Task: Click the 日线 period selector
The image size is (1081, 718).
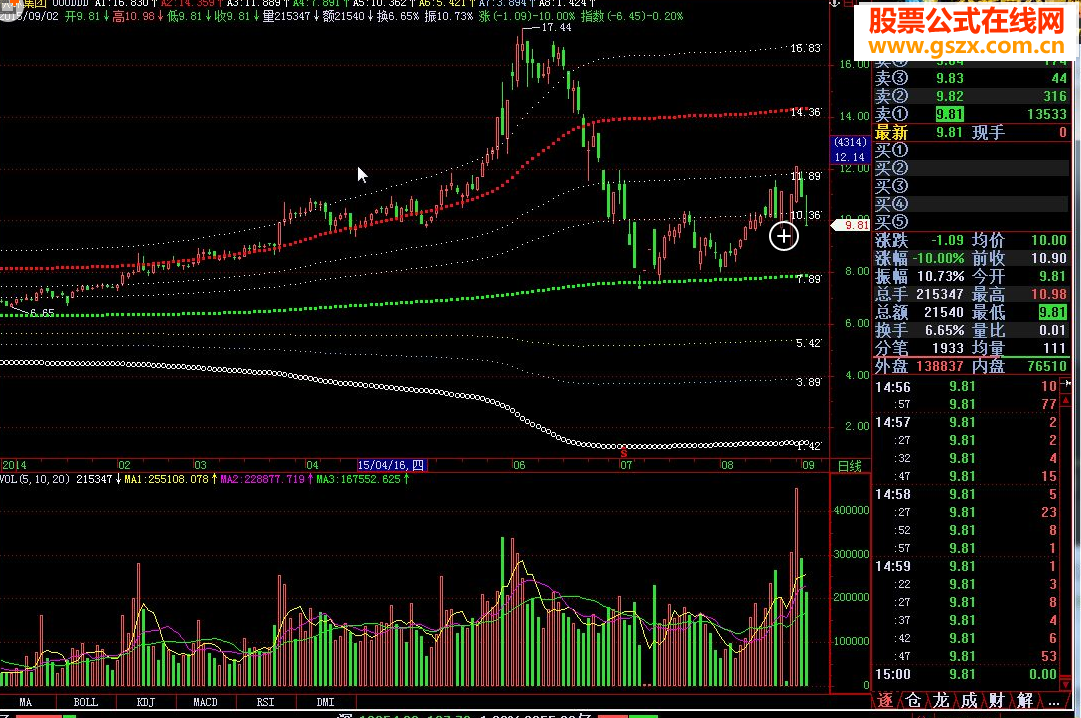Action: pos(849,466)
